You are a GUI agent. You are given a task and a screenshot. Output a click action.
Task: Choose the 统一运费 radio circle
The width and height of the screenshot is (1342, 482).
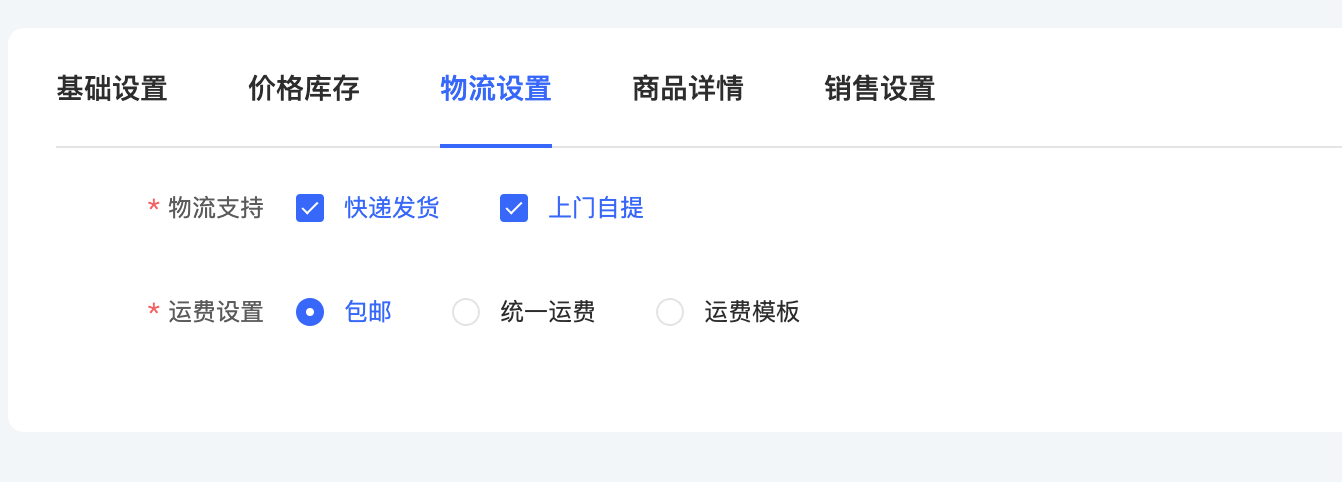466,312
